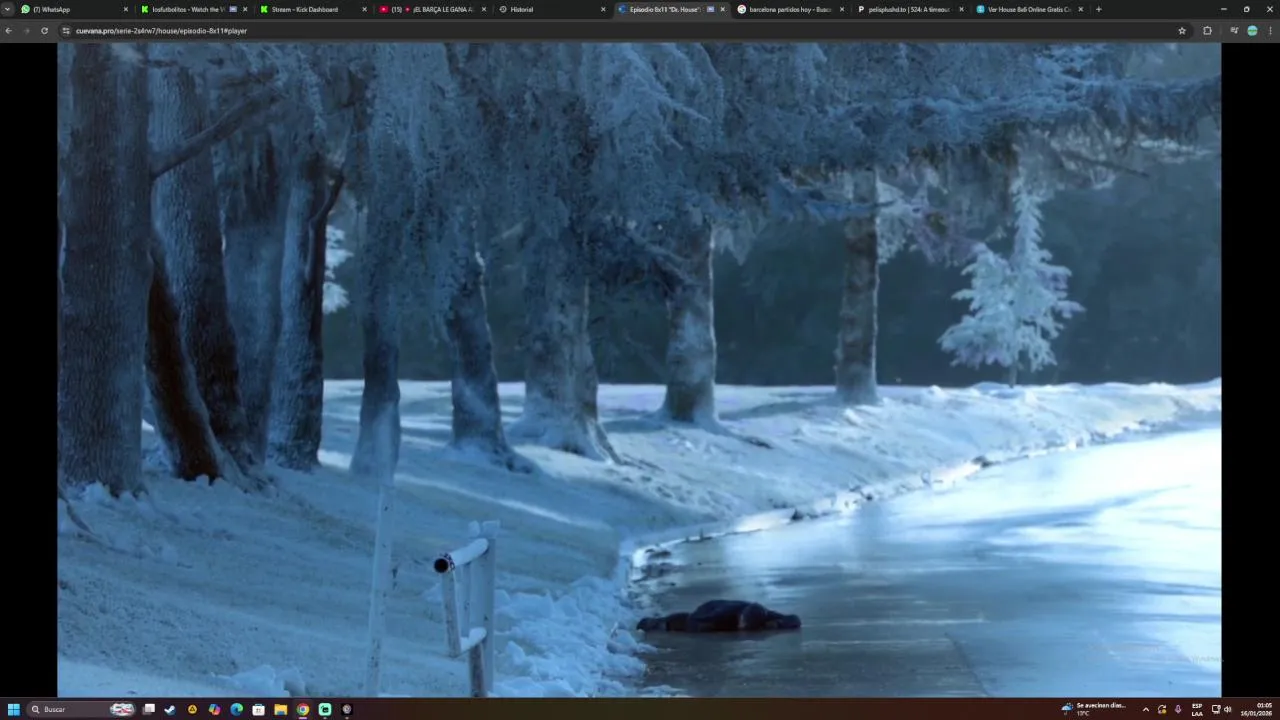Open the network status tray icon
This screenshot has height=720, width=1280.
[1215, 709]
